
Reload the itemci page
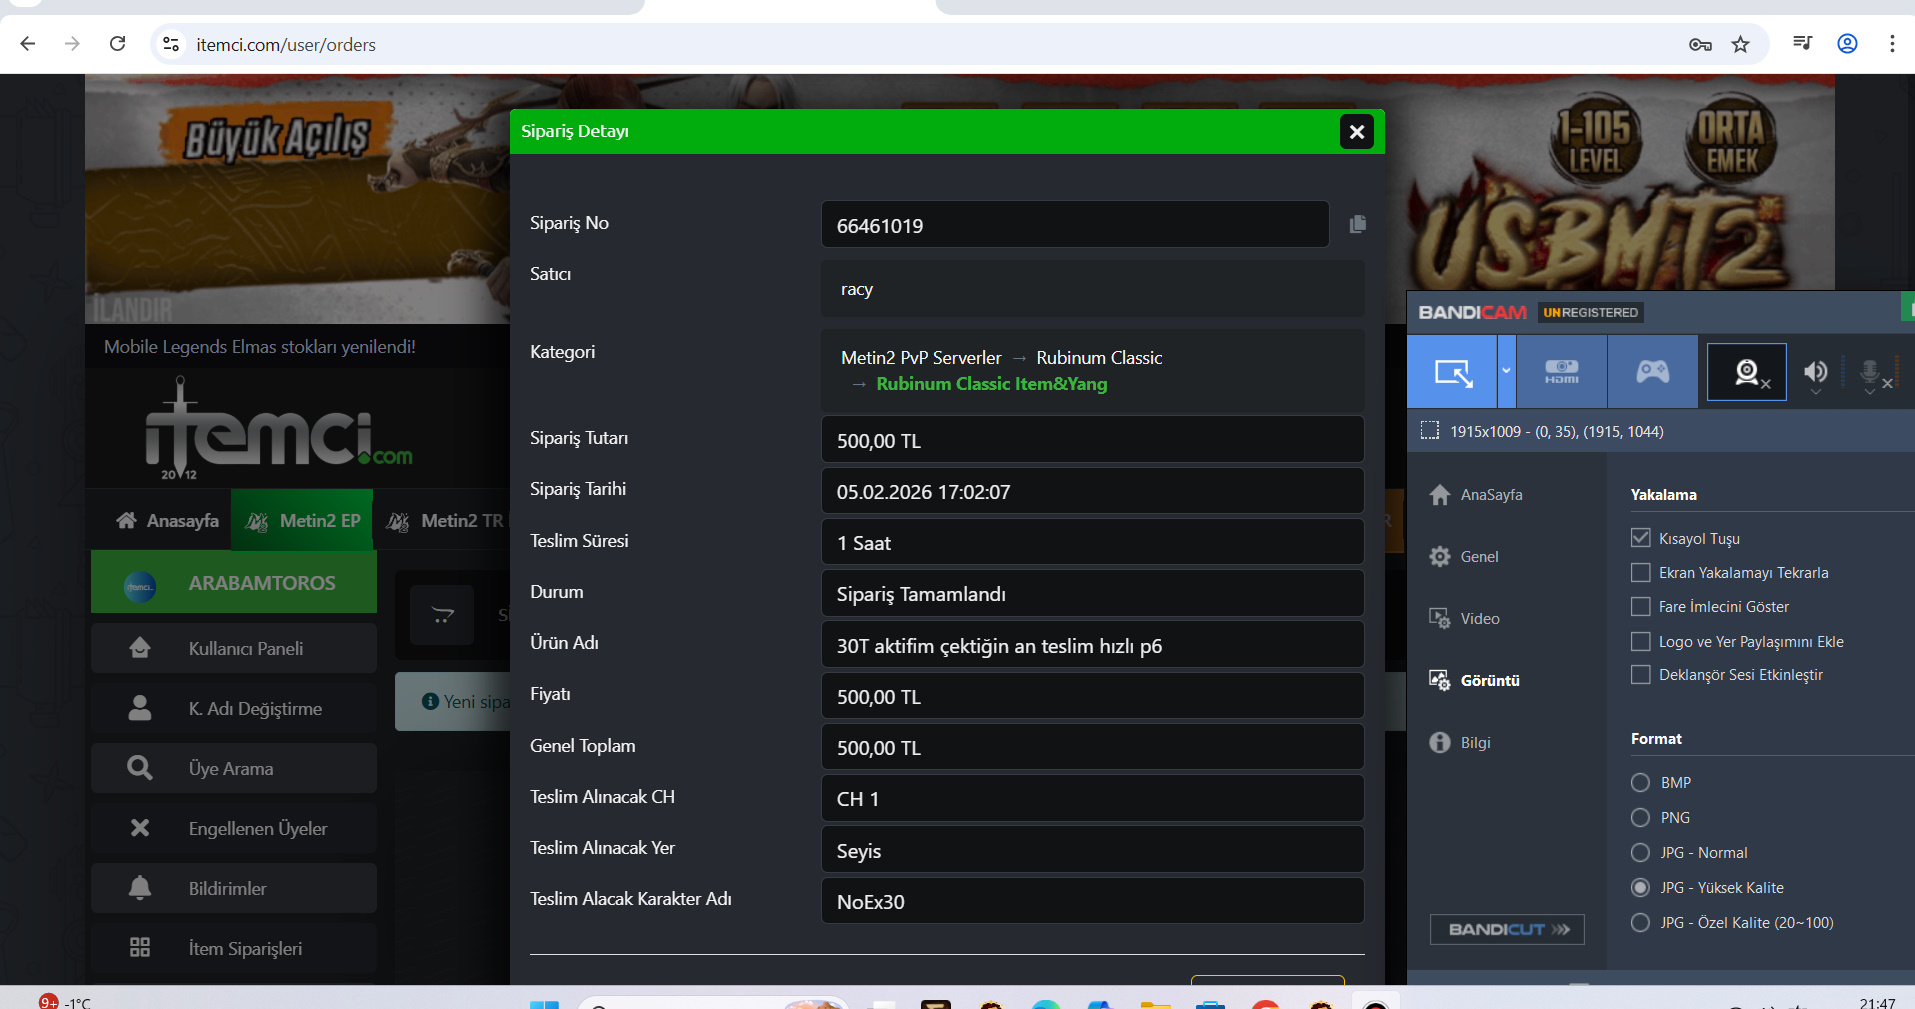(117, 44)
